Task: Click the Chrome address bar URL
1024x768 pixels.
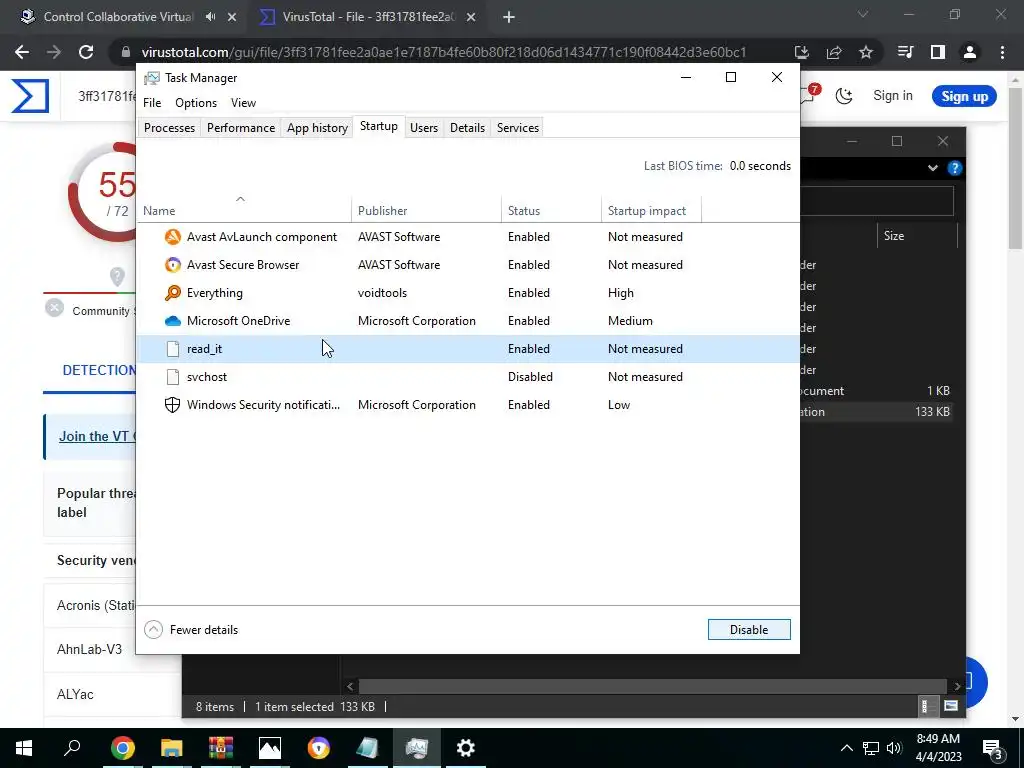Action: (x=443, y=52)
